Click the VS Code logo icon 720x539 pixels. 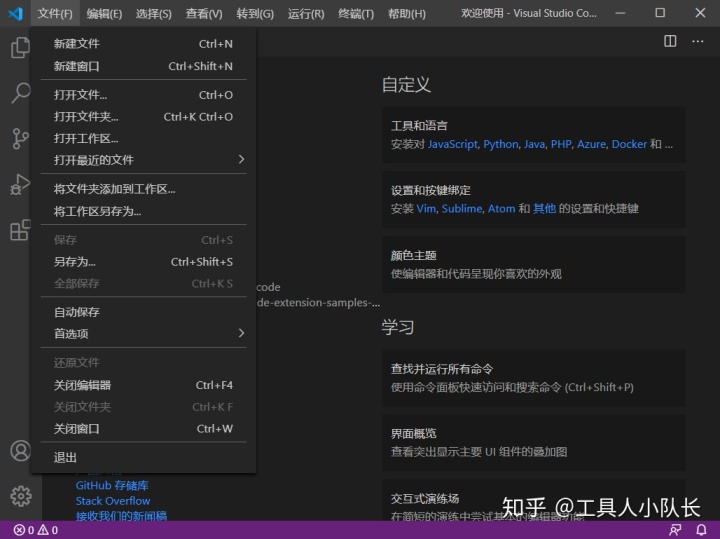click(16, 13)
